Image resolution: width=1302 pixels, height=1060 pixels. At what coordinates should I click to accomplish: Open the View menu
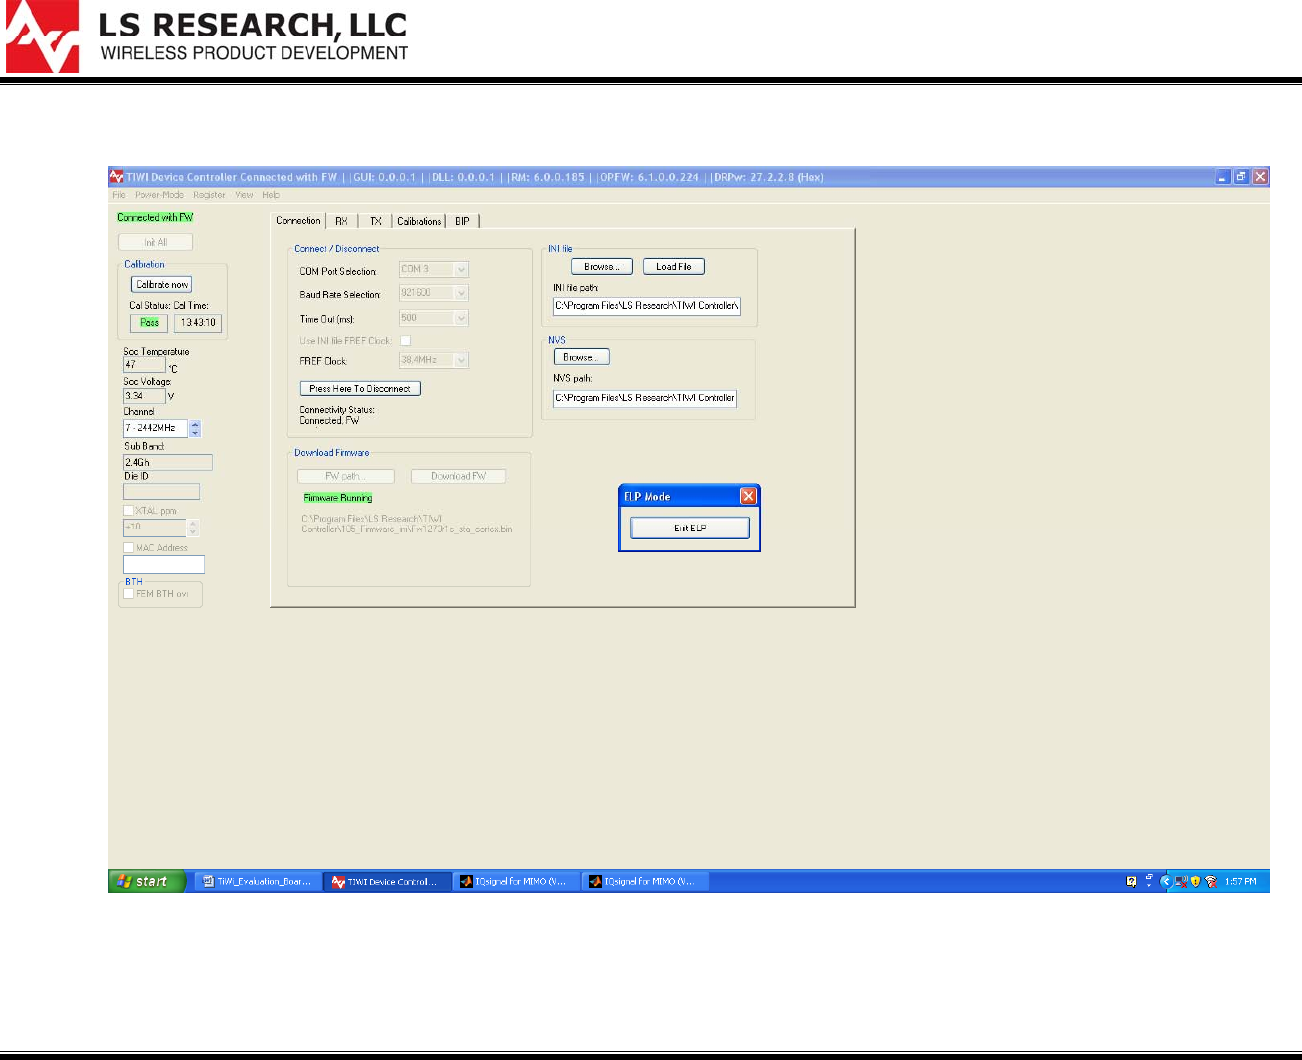244,195
